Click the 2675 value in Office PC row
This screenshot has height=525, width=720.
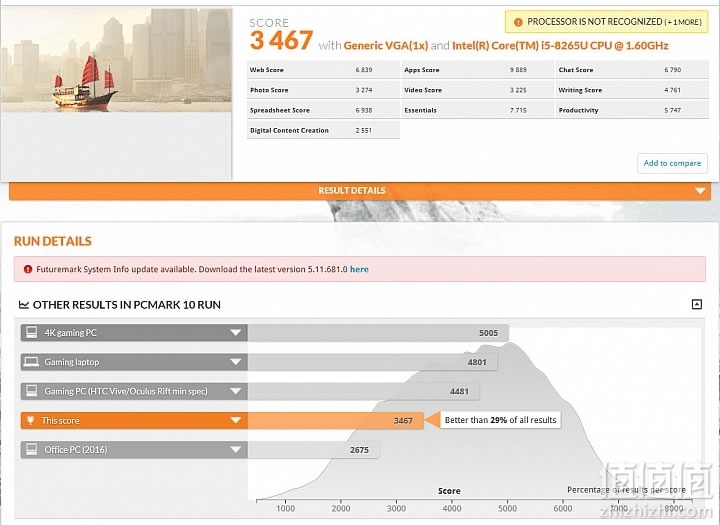(x=359, y=450)
